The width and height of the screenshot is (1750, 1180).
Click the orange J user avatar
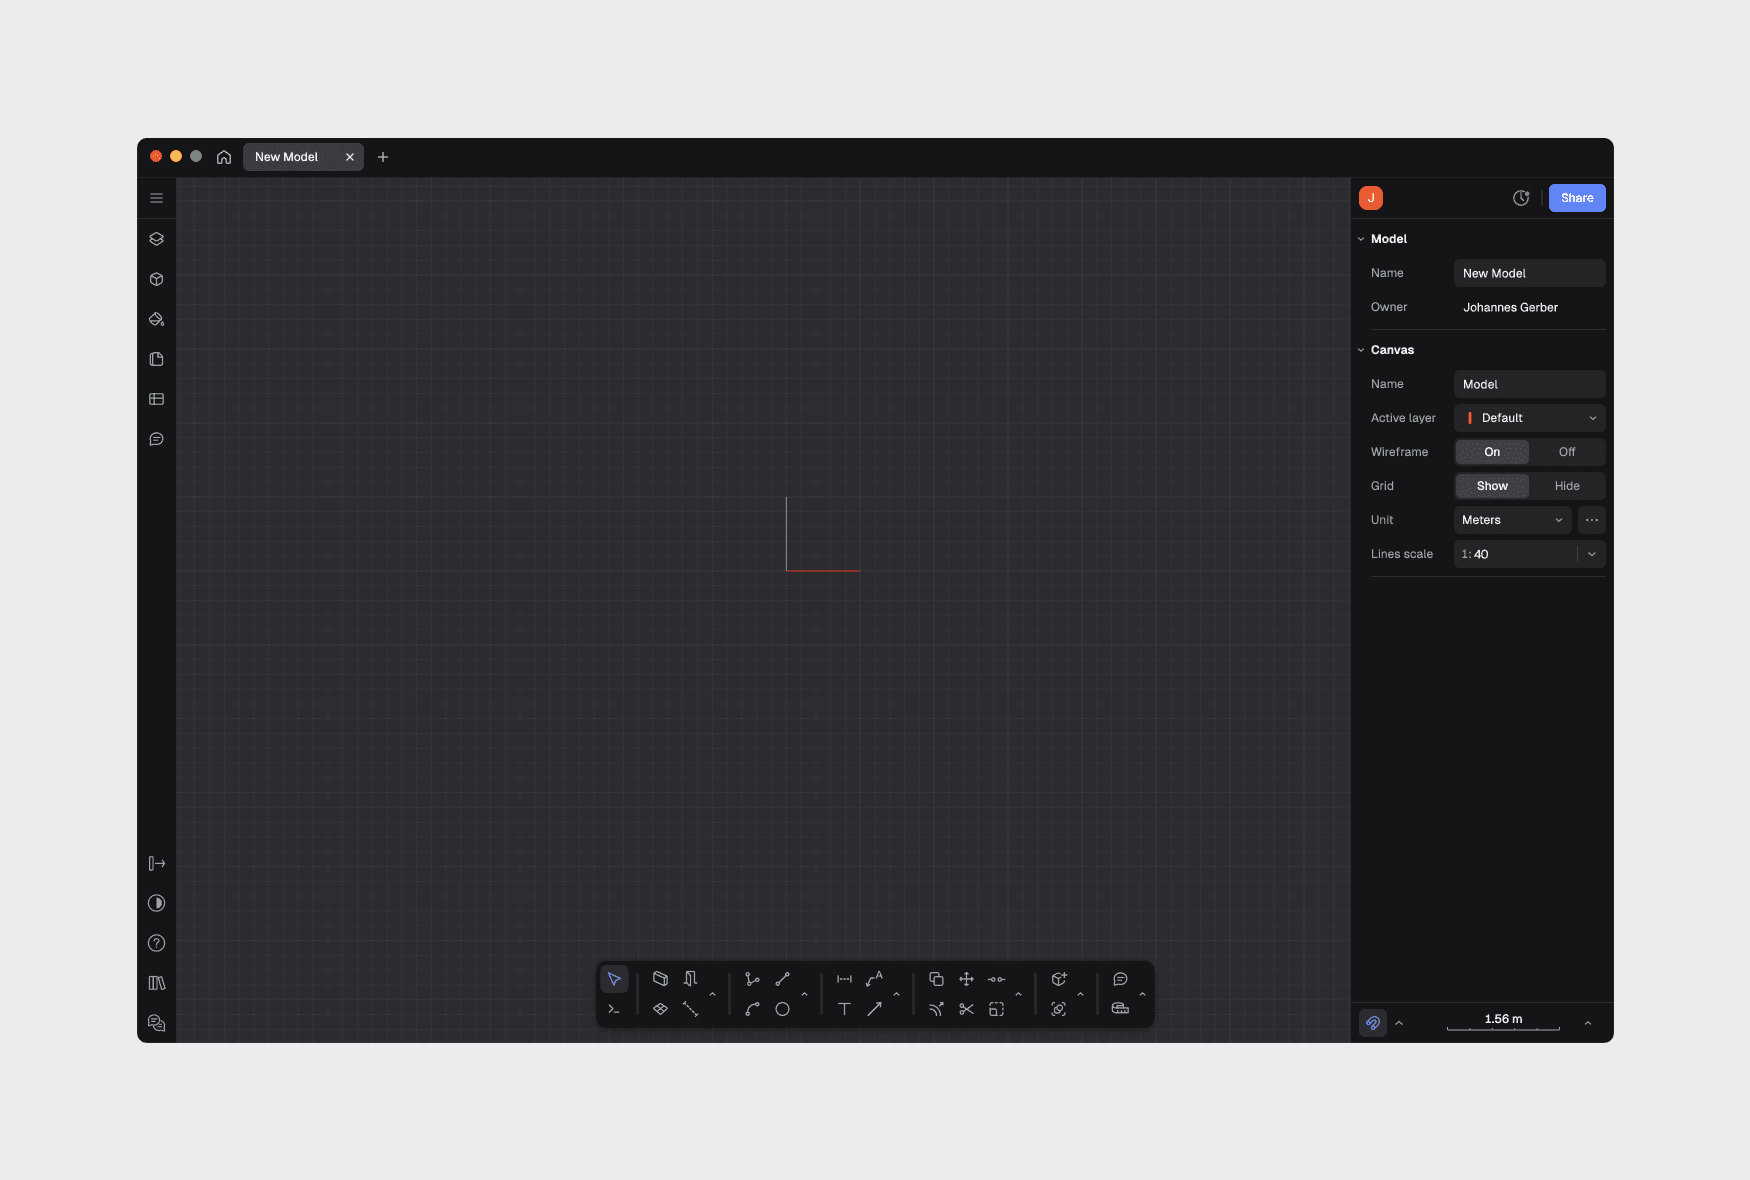pyautogui.click(x=1371, y=198)
